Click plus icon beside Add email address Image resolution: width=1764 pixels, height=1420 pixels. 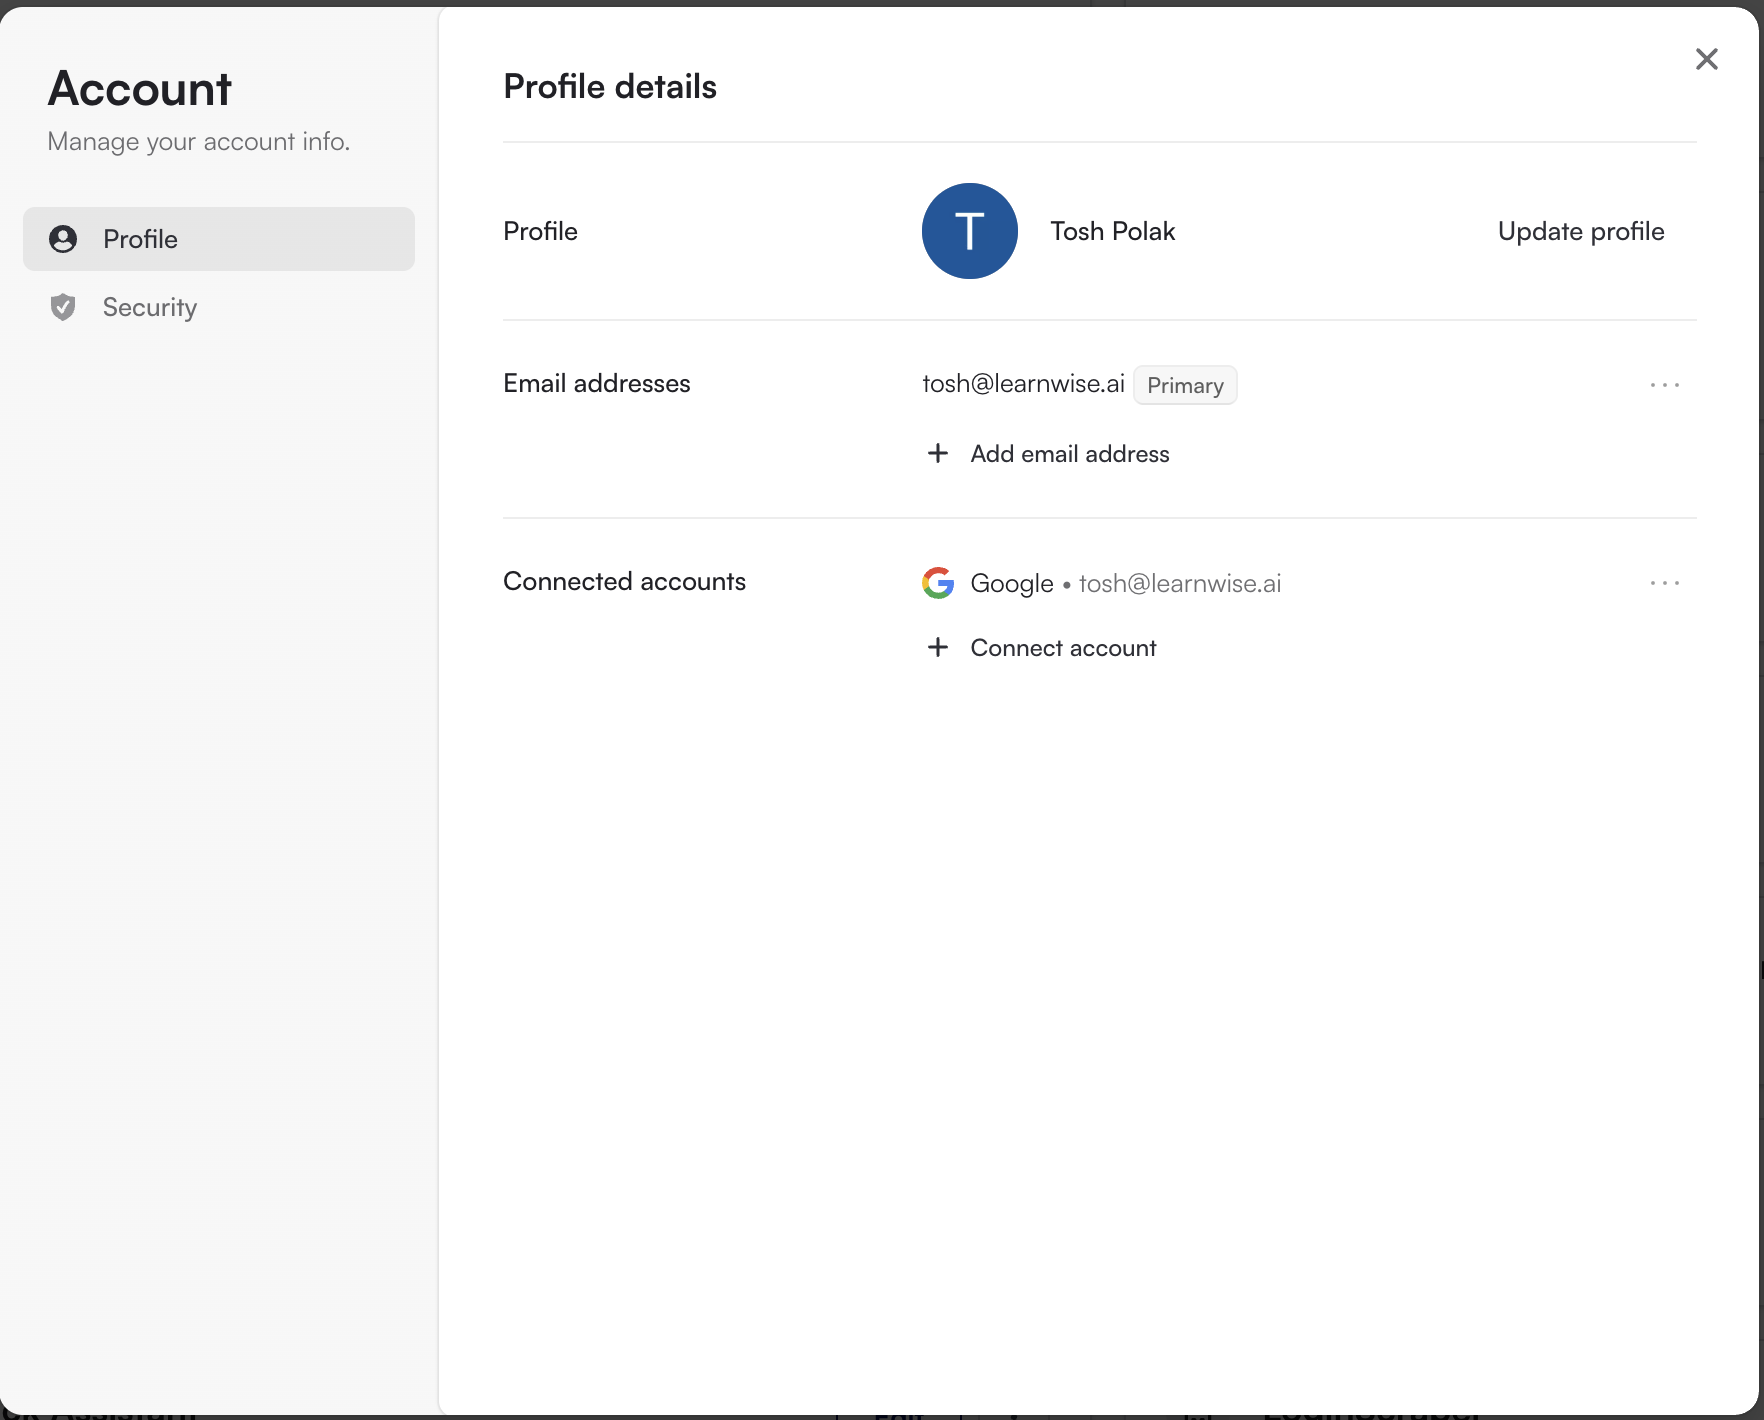[x=938, y=453]
